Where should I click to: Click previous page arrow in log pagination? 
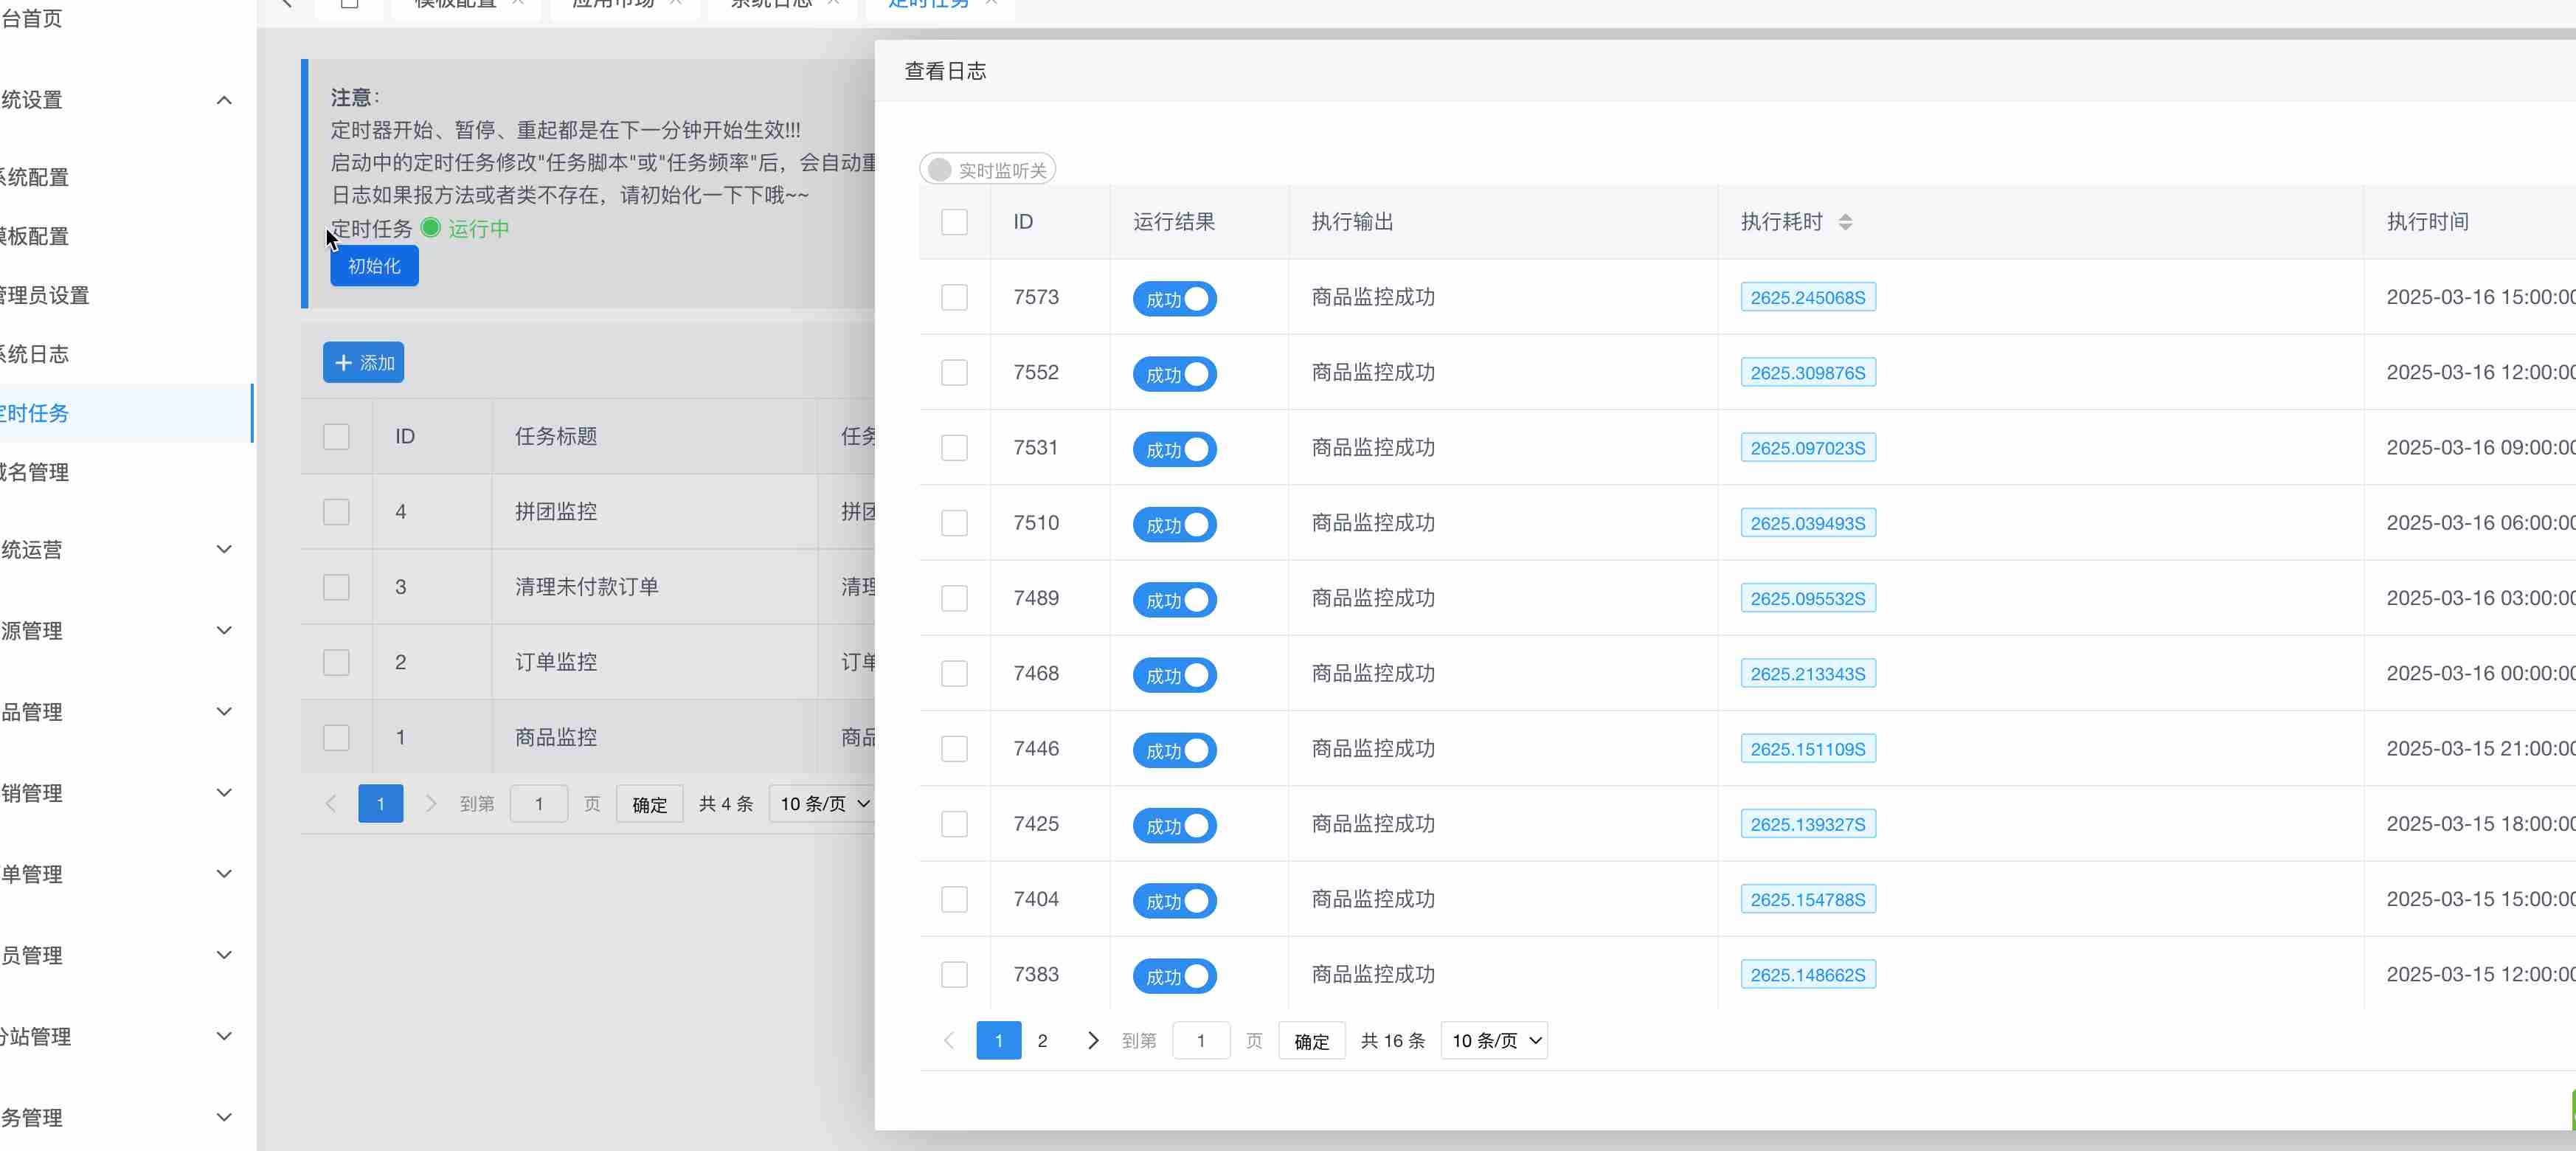click(949, 1040)
